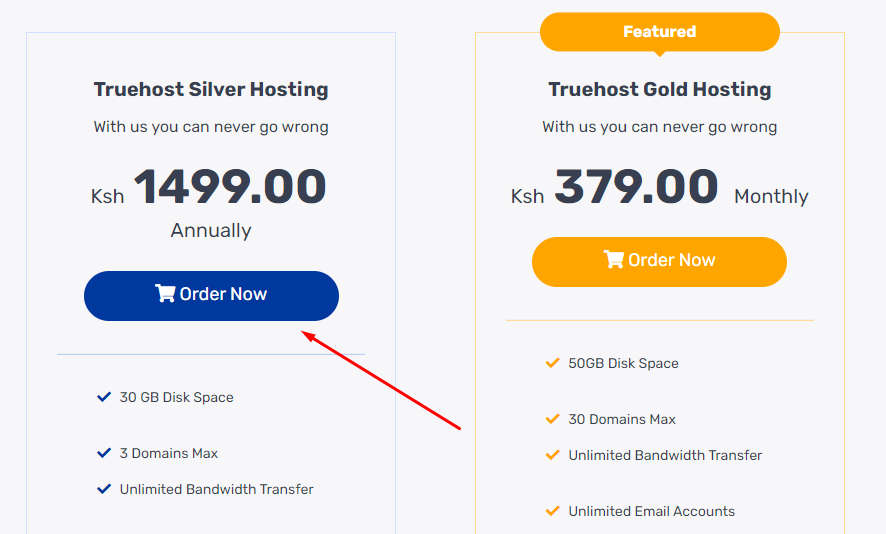Click checkmark beside 30 GB Disk Space
The height and width of the screenshot is (534, 886).
pos(104,397)
